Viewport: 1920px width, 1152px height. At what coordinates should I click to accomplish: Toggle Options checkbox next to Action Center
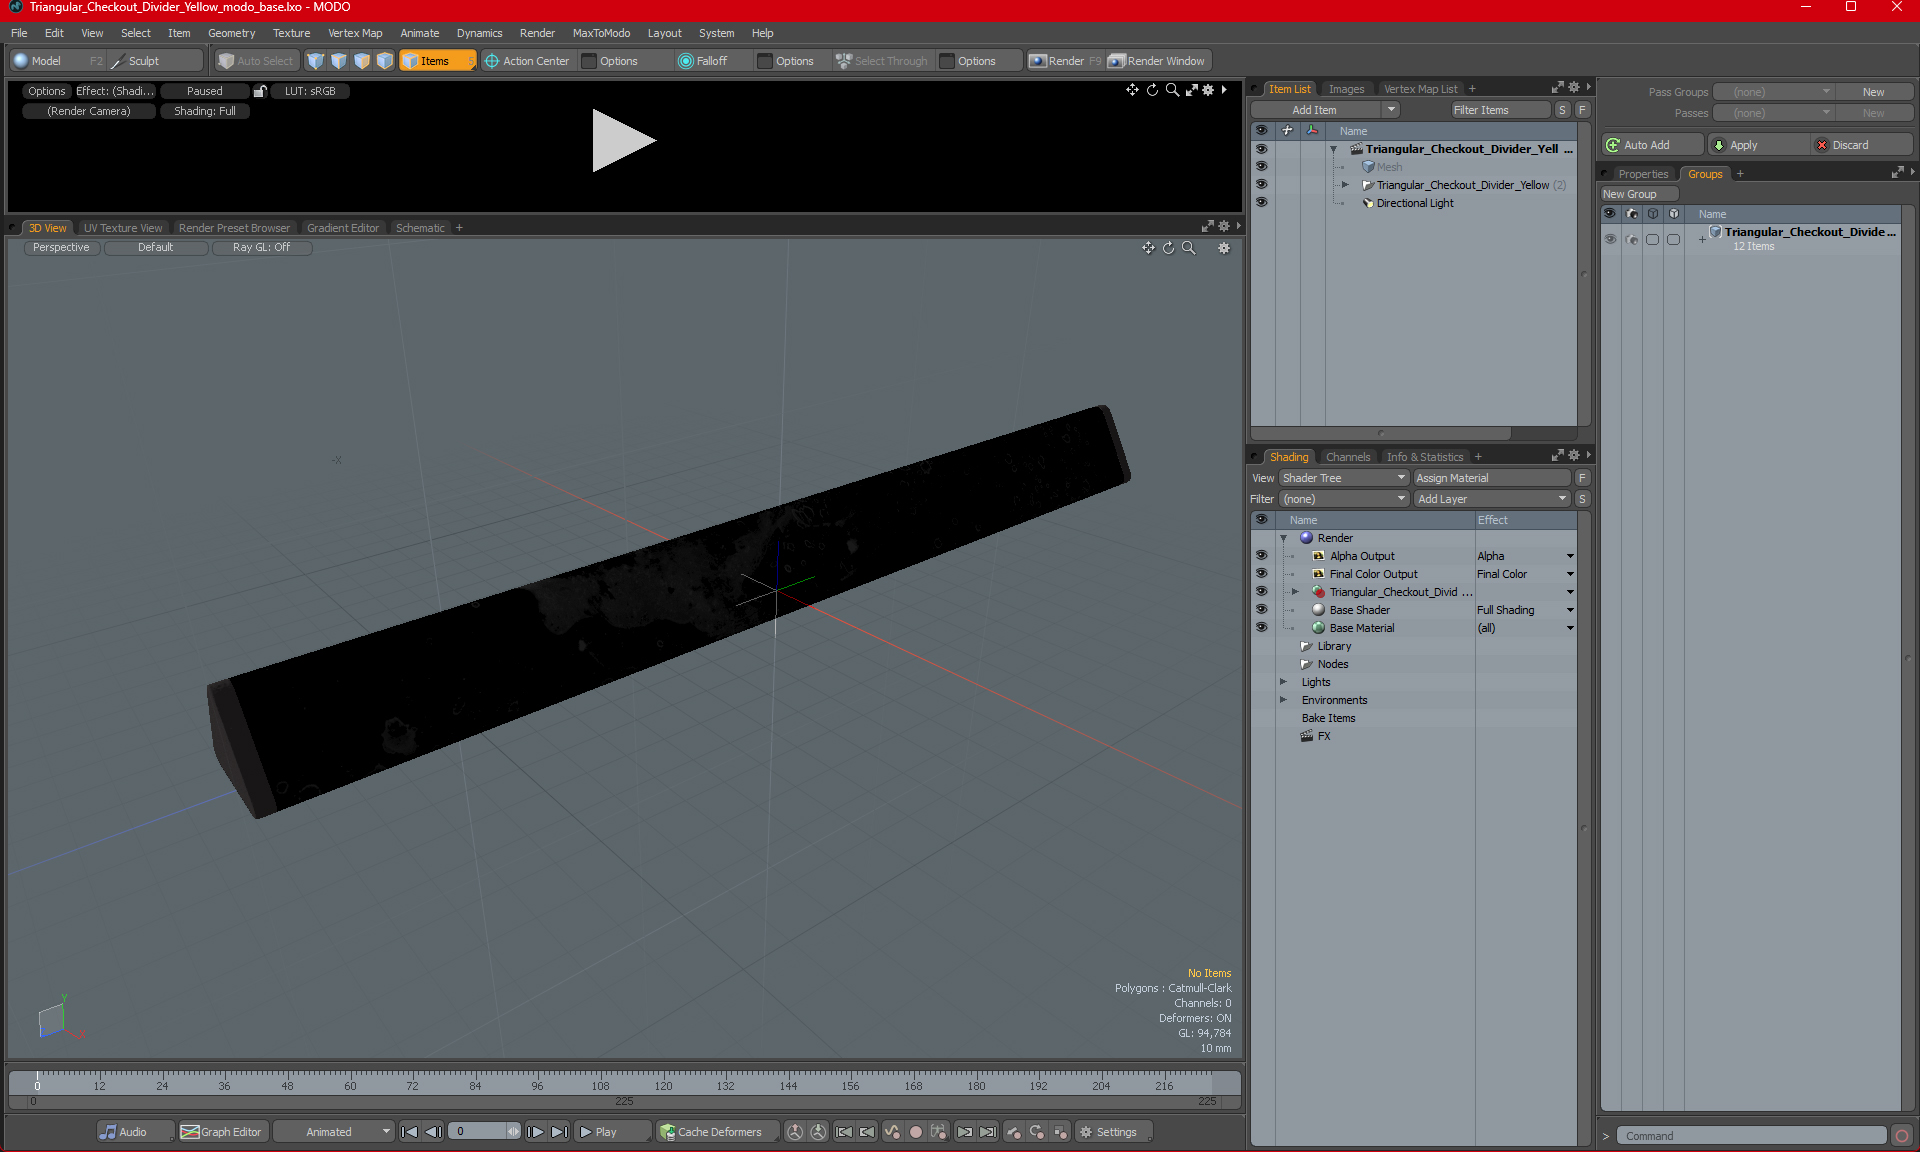(589, 61)
